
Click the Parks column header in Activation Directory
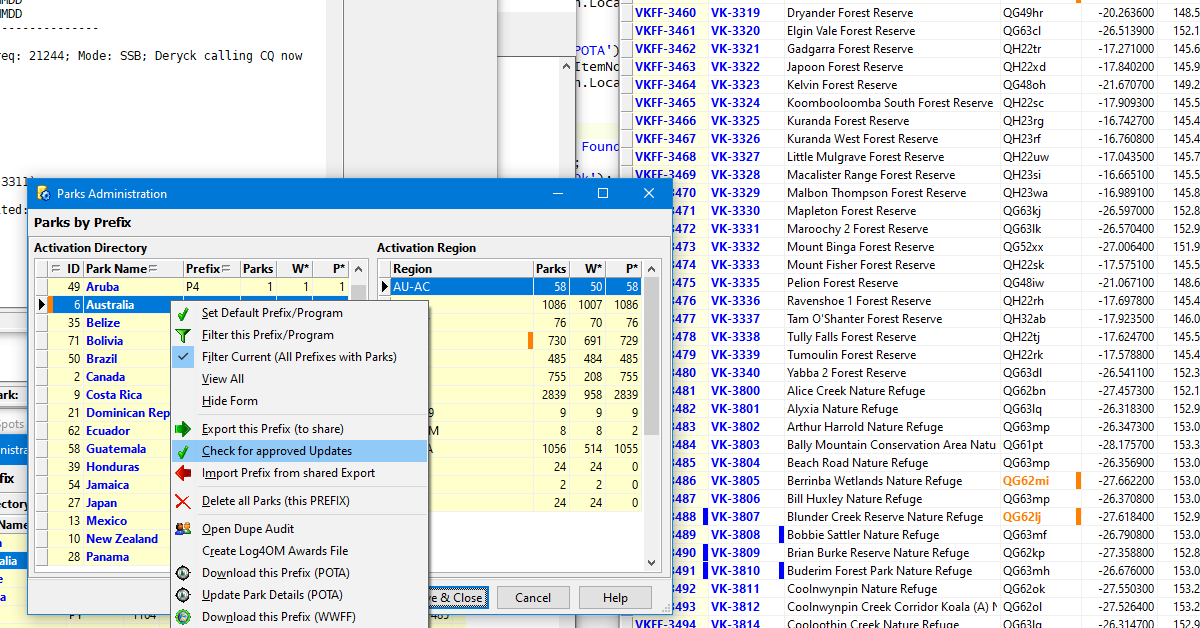click(x=258, y=269)
